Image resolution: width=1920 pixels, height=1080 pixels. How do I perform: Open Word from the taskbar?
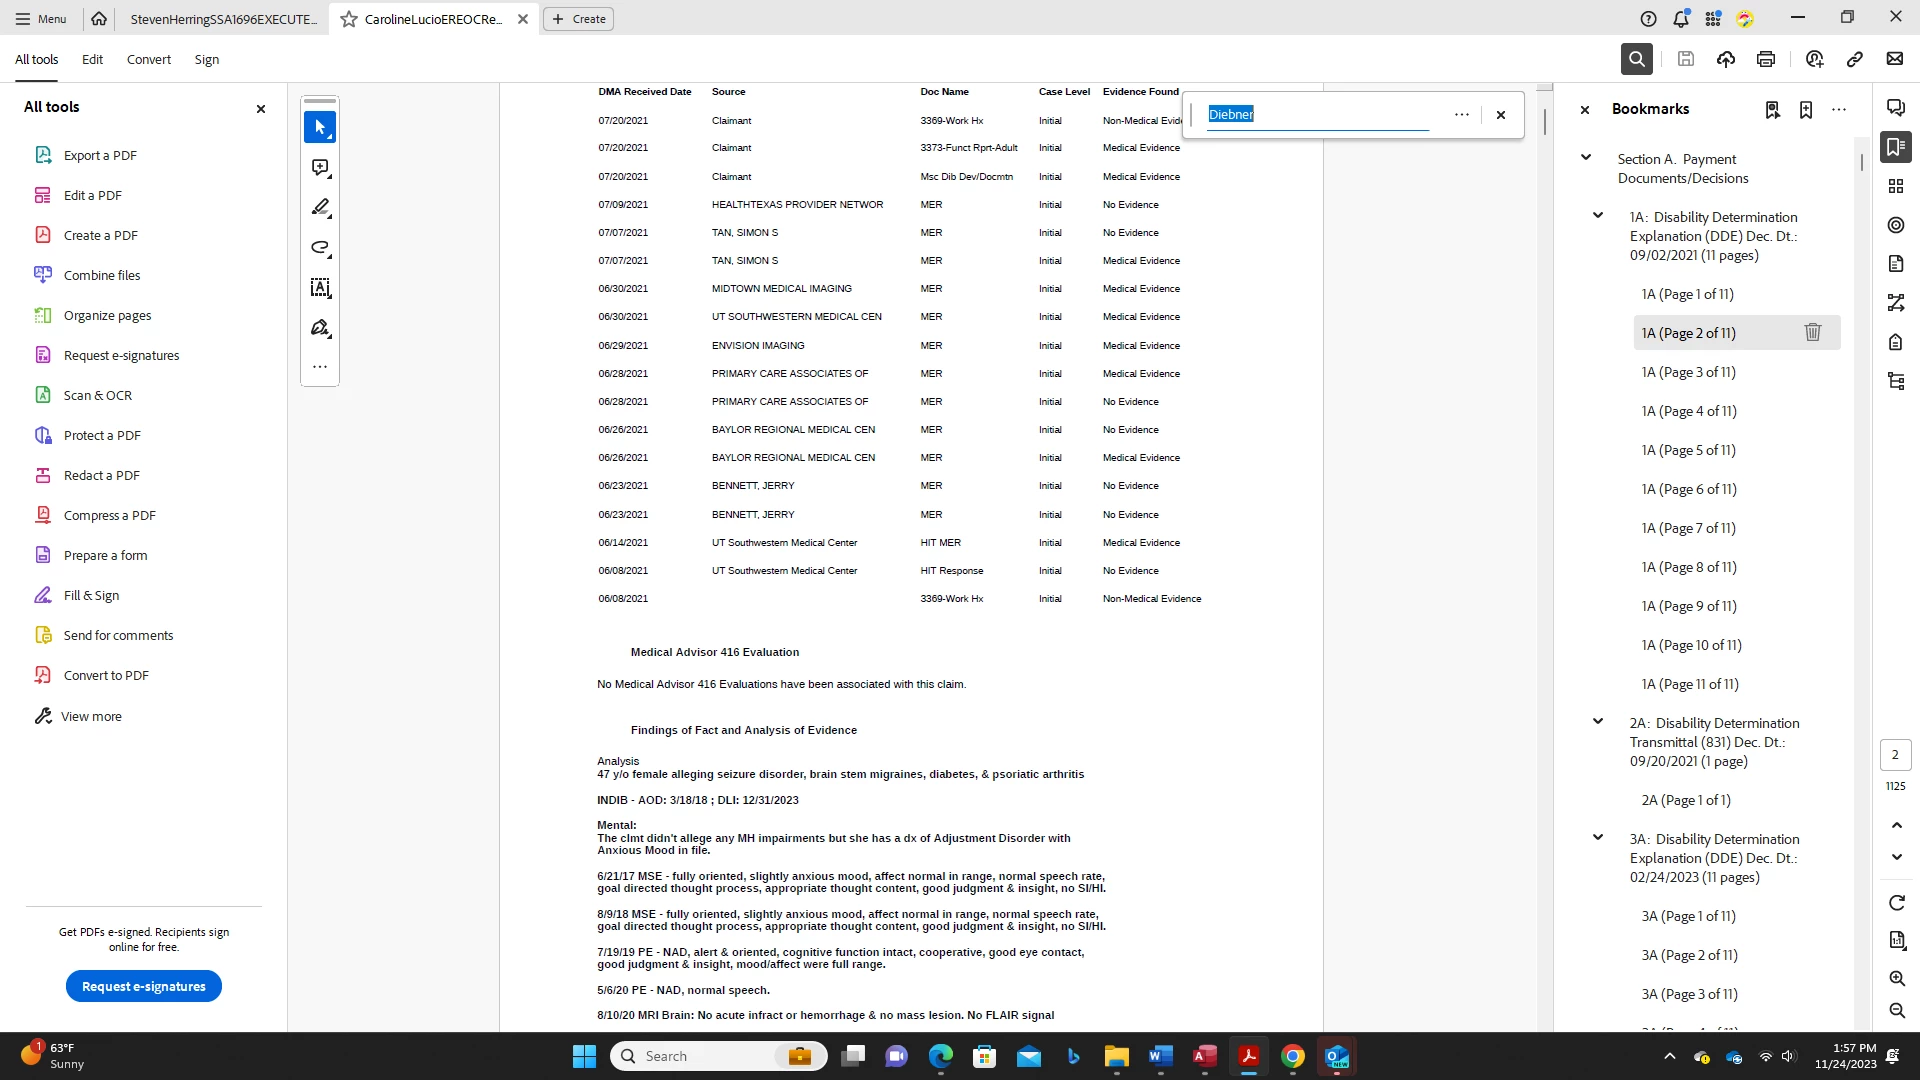[x=1160, y=1056]
